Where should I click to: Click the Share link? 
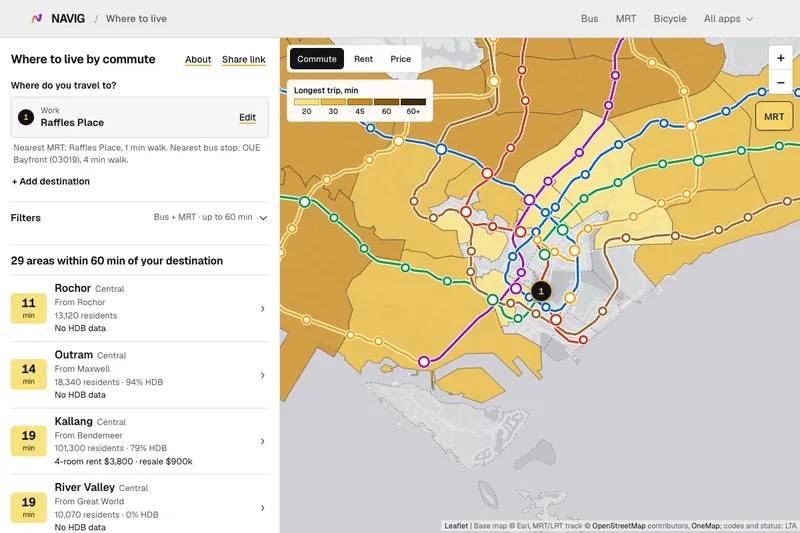(243, 60)
